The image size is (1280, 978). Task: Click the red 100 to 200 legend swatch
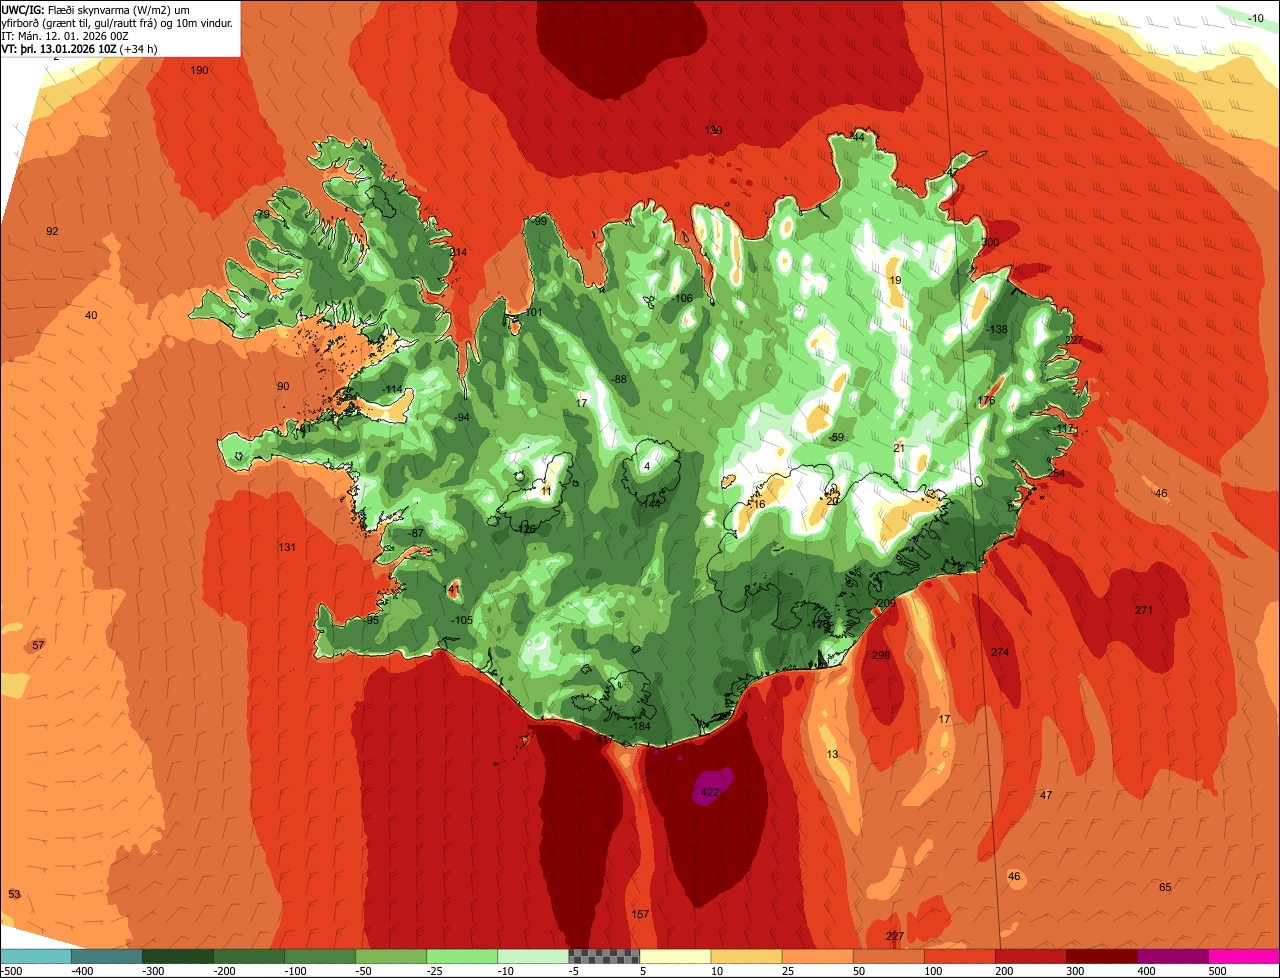click(960, 956)
